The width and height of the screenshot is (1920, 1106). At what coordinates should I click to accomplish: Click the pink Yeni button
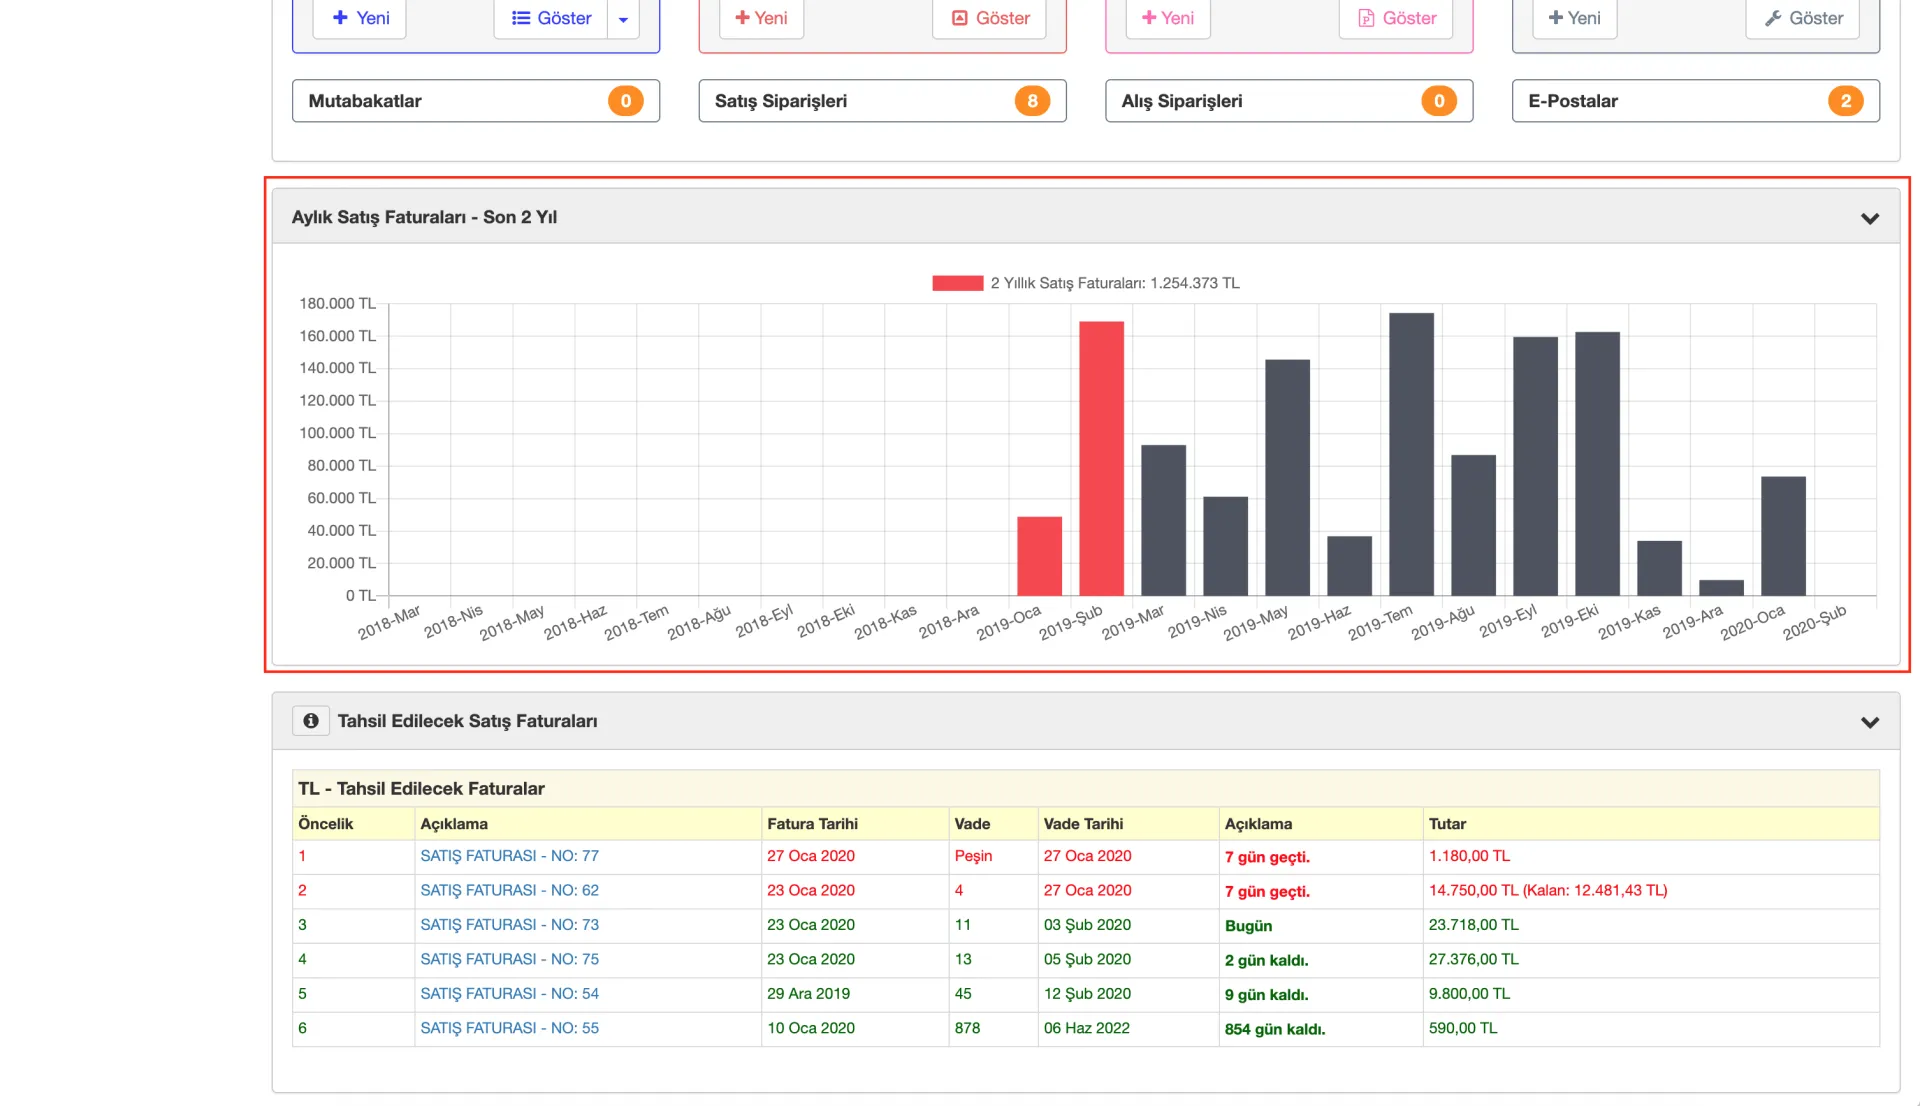pyautogui.click(x=1168, y=18)
